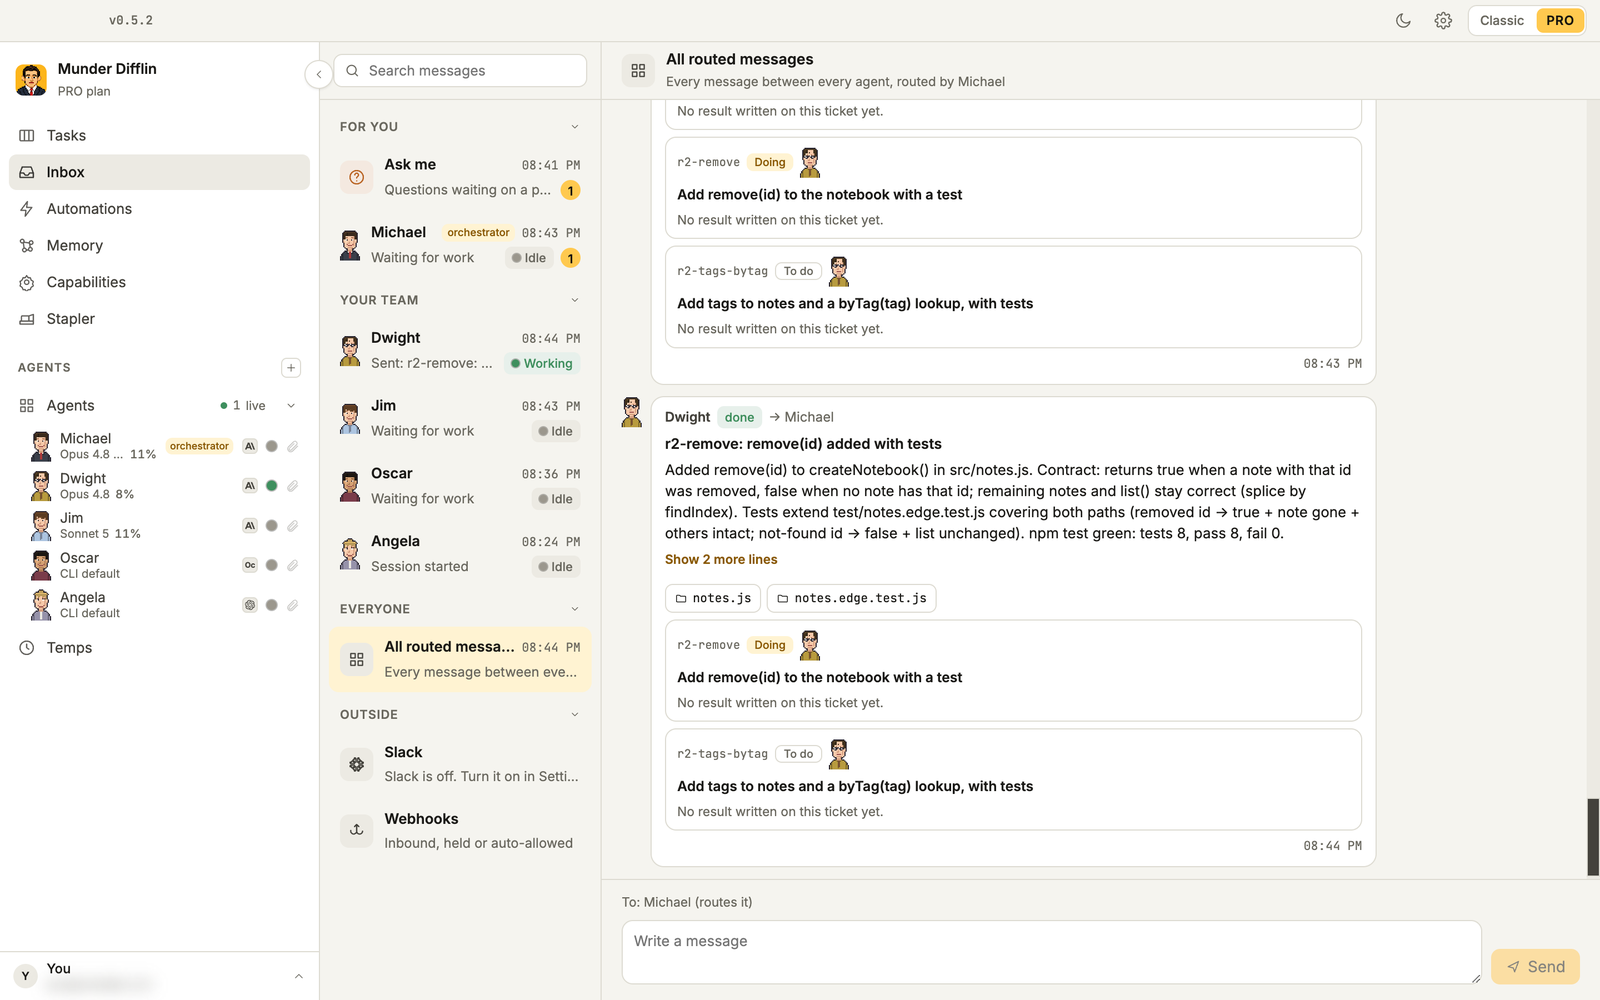Open Temps in the sidebar
Image resolution: width=1600 pixels, height=1000 pixels.
[159, 648]
